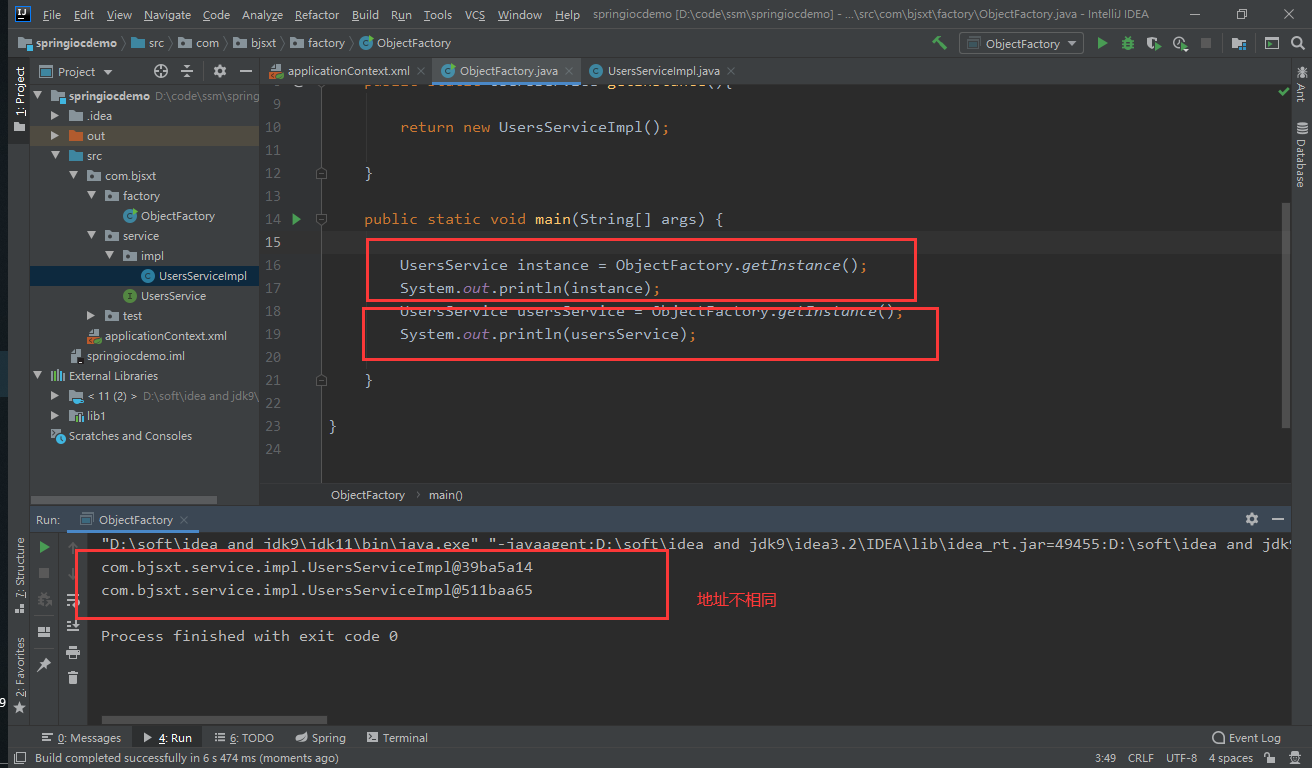The height and width of the screenshot is (768, 1312).
Task: Expand the out folder
Action: 56,136
